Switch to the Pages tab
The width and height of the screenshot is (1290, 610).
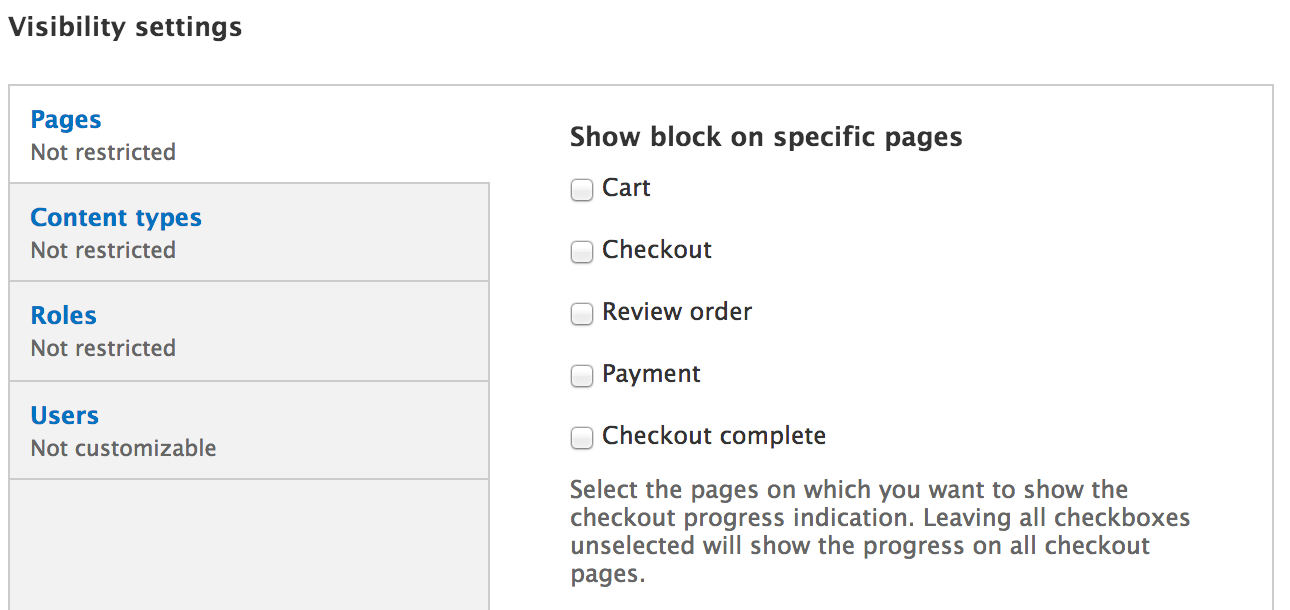pos(65,119)
